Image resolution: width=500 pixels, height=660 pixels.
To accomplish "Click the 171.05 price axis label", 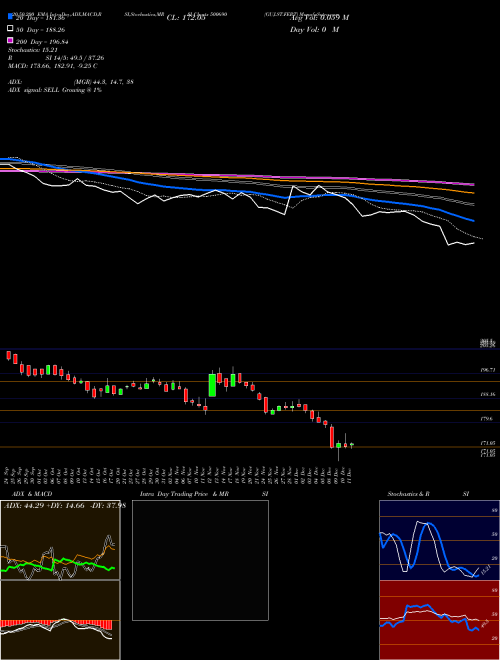I will tap(488, 443).
